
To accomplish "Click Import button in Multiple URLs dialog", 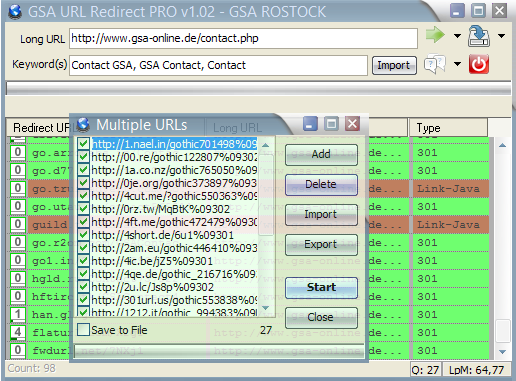I will click(x=321, y=215).
